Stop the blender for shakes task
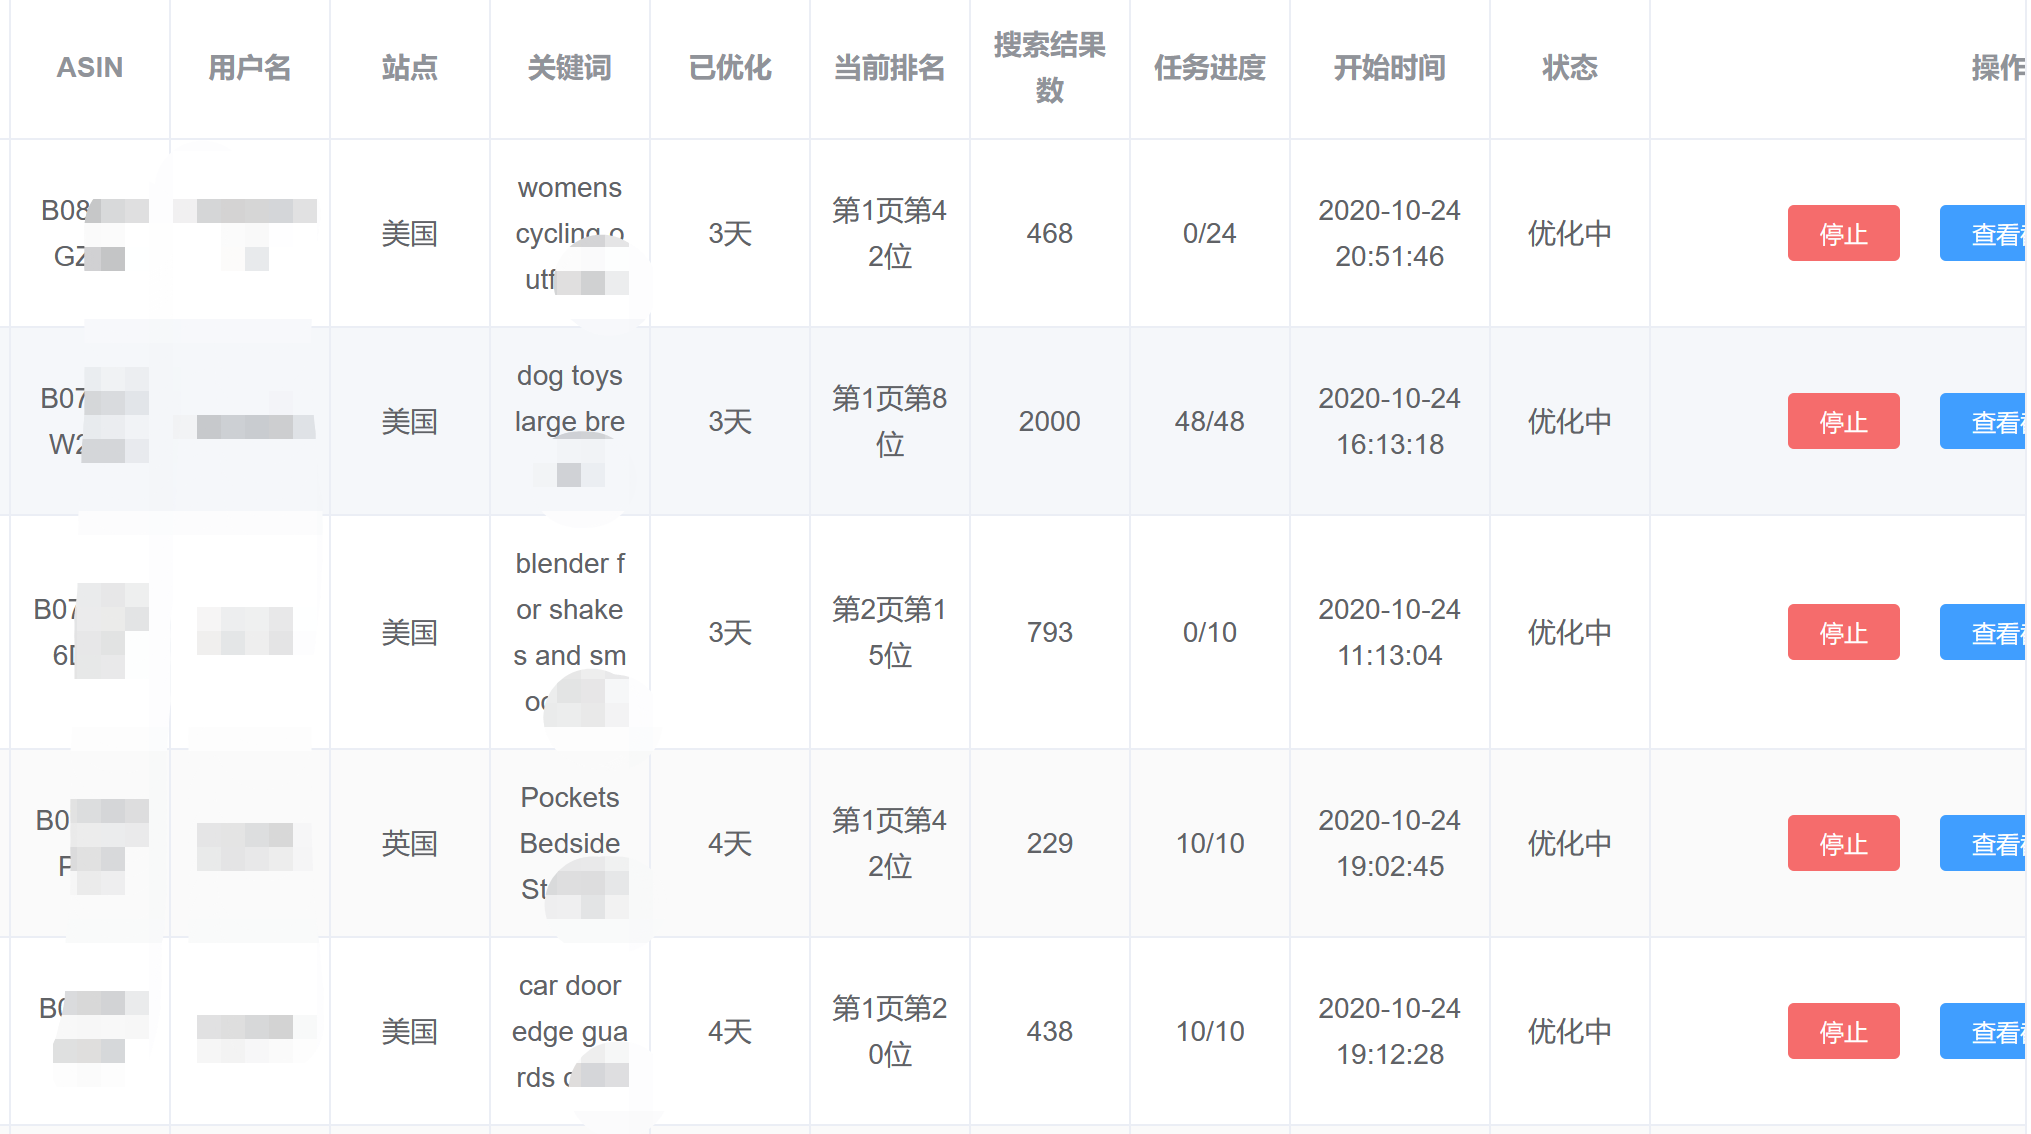This screenshot has height=1134, width=2031. point(1843,632)
